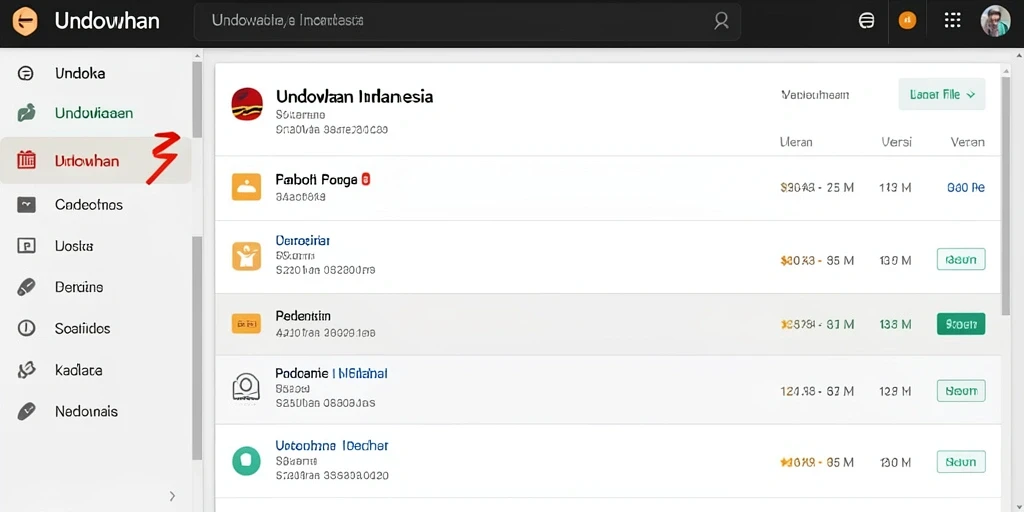Click the Undowhan brand name in top bar

coord(107,21)
